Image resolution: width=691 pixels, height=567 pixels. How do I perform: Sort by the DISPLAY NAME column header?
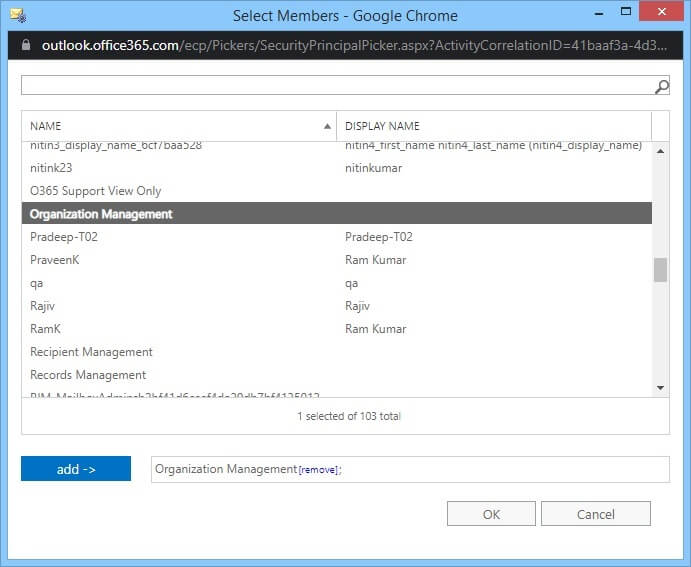click(x=494, y=126)
